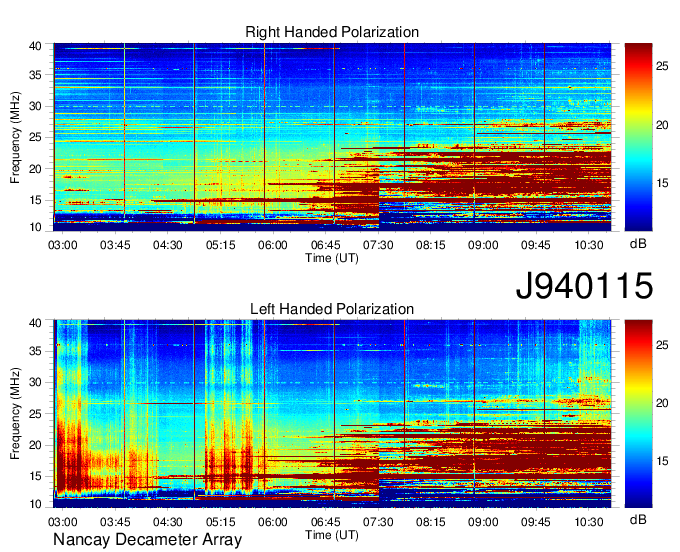Screen dimensions: 680x552
Task: Click "06:00" time tick under Left Handed plot
Action: (x=273, y=522)
